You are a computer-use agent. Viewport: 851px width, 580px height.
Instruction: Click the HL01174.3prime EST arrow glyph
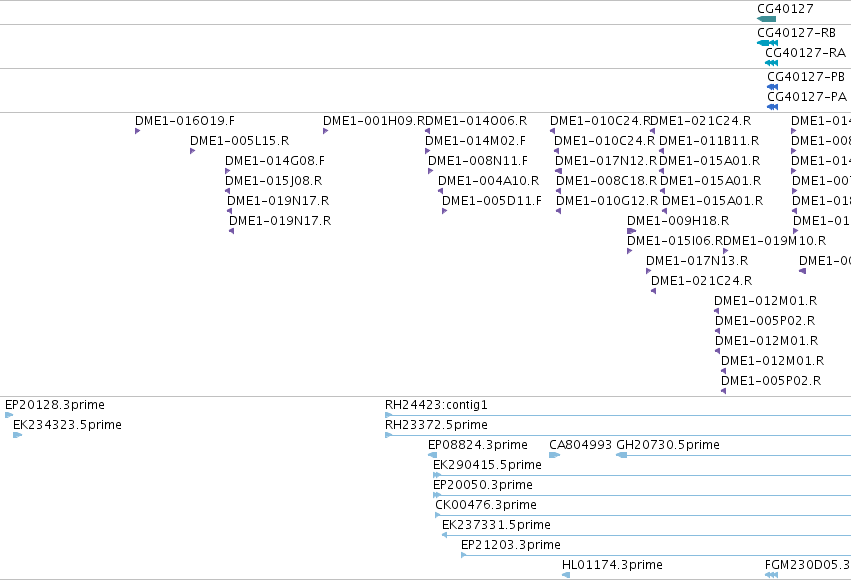tap(566, 575)
